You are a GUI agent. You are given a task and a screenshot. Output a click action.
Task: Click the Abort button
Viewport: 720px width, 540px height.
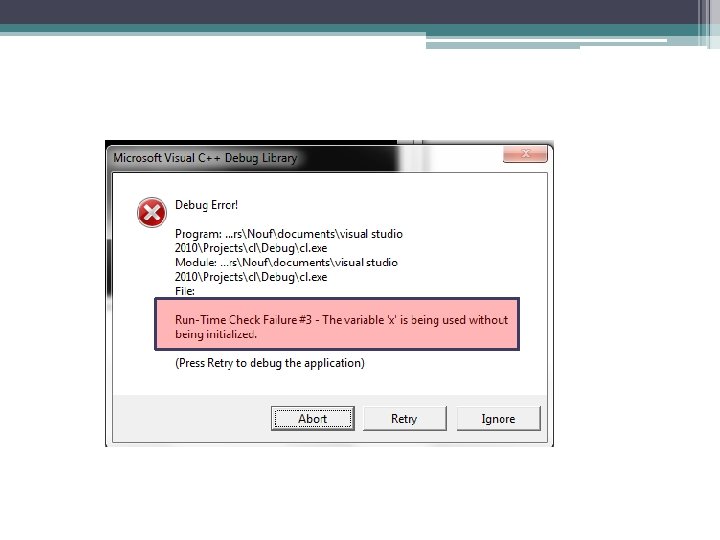[313, 418]
